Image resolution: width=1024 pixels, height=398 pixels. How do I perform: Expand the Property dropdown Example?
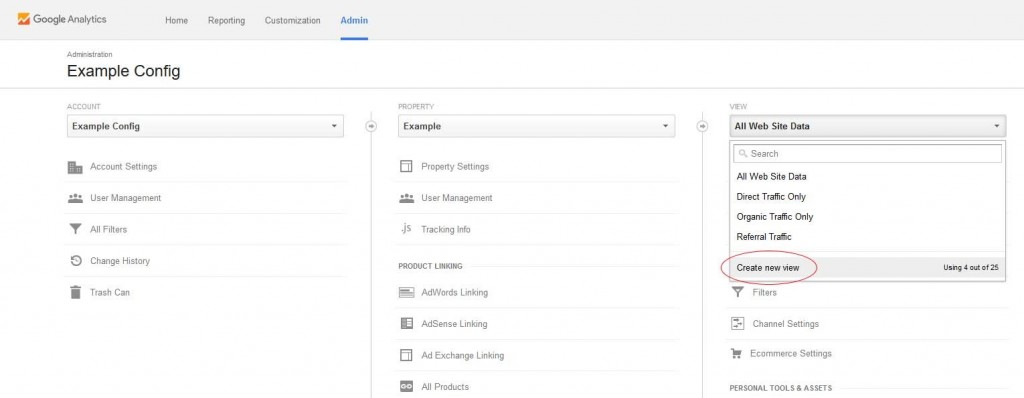pyautogui.click(x=536, y=126)
